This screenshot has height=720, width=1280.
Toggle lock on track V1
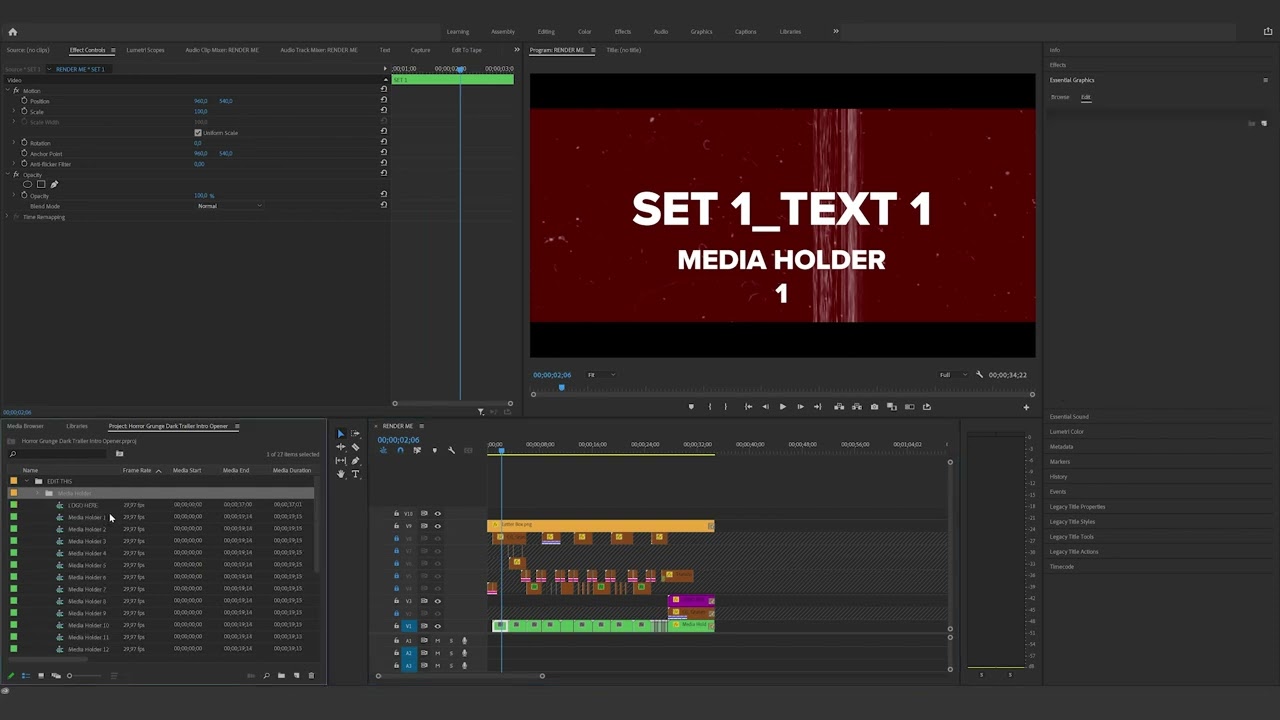tap(396, 626)
